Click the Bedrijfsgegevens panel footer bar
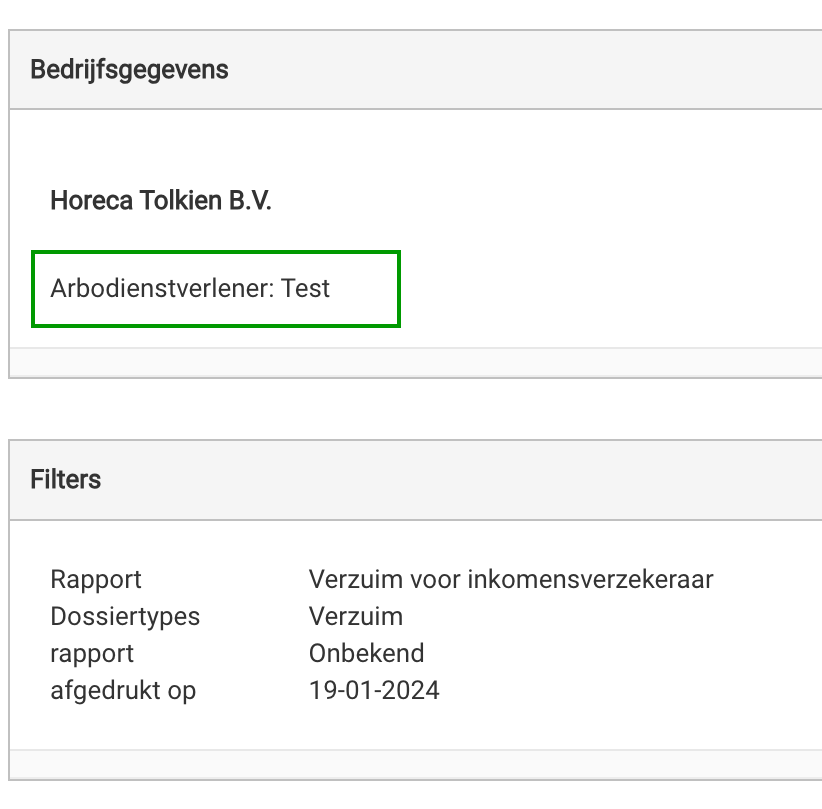 pos(415,362)
